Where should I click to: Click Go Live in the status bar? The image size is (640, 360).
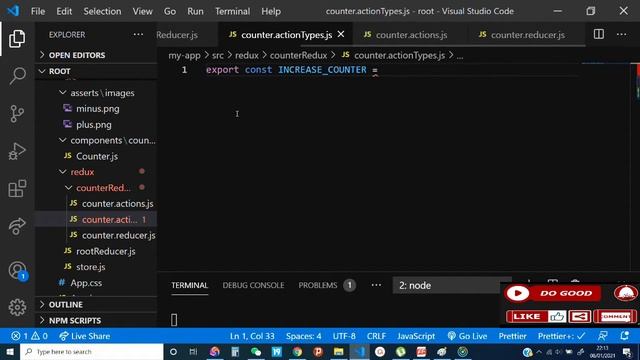[x=467, y=336]
